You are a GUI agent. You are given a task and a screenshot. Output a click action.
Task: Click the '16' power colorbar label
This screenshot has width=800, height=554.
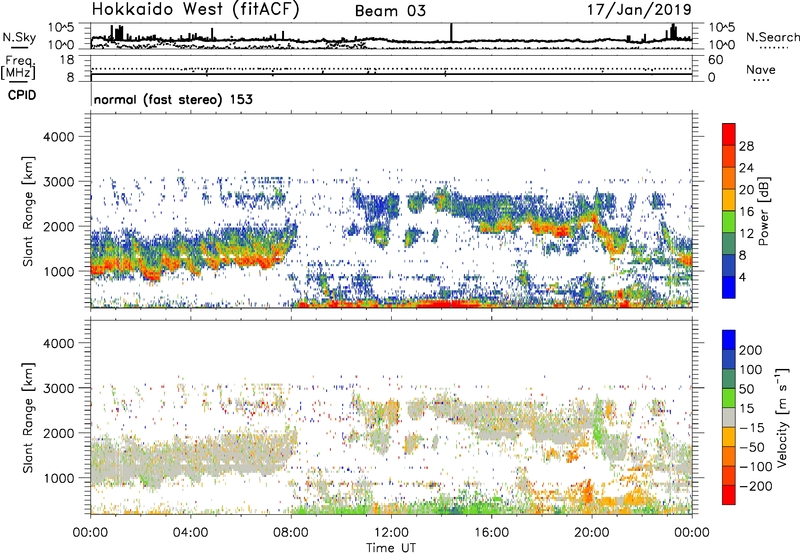pyautogui.click(x=746, y=212)
